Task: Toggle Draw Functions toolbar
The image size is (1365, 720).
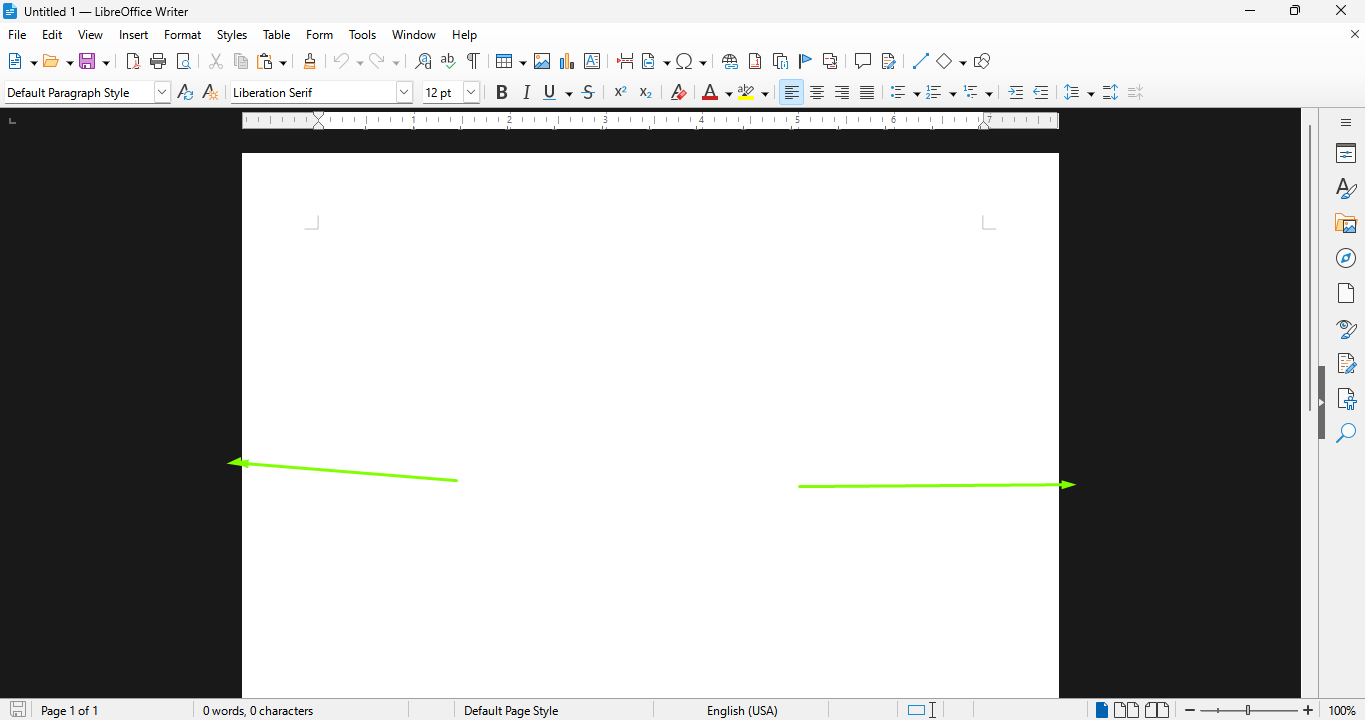Action: click(982, 61)
